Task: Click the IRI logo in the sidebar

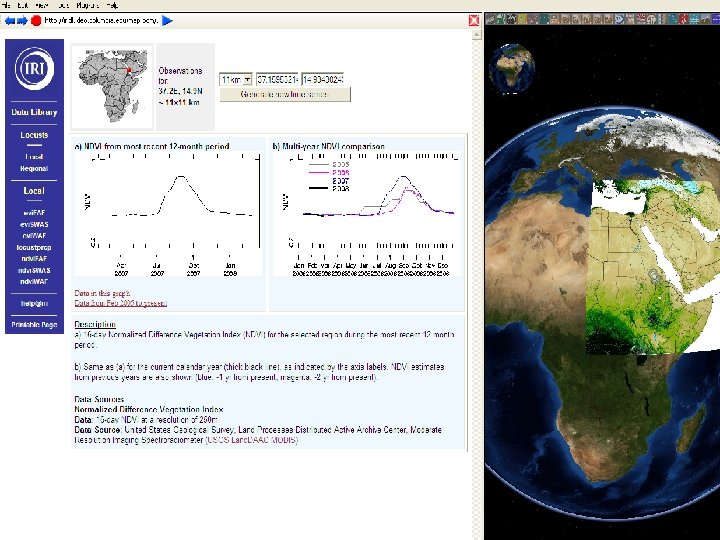Action: click(x=34, y=68)
